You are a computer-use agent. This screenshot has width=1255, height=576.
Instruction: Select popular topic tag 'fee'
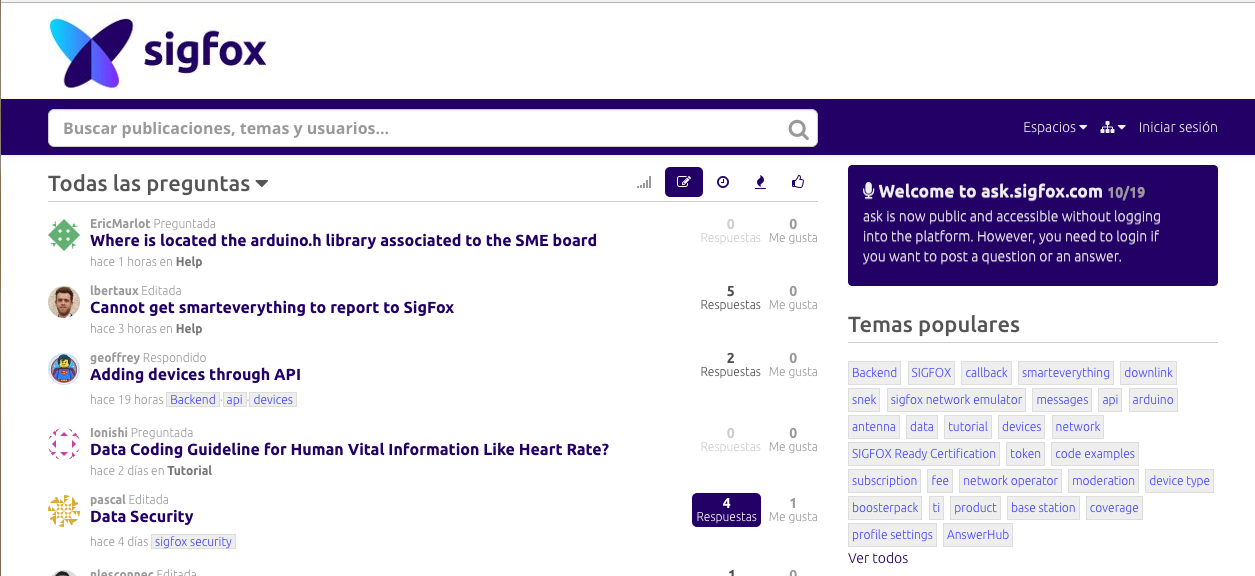[x=940, y=481]
